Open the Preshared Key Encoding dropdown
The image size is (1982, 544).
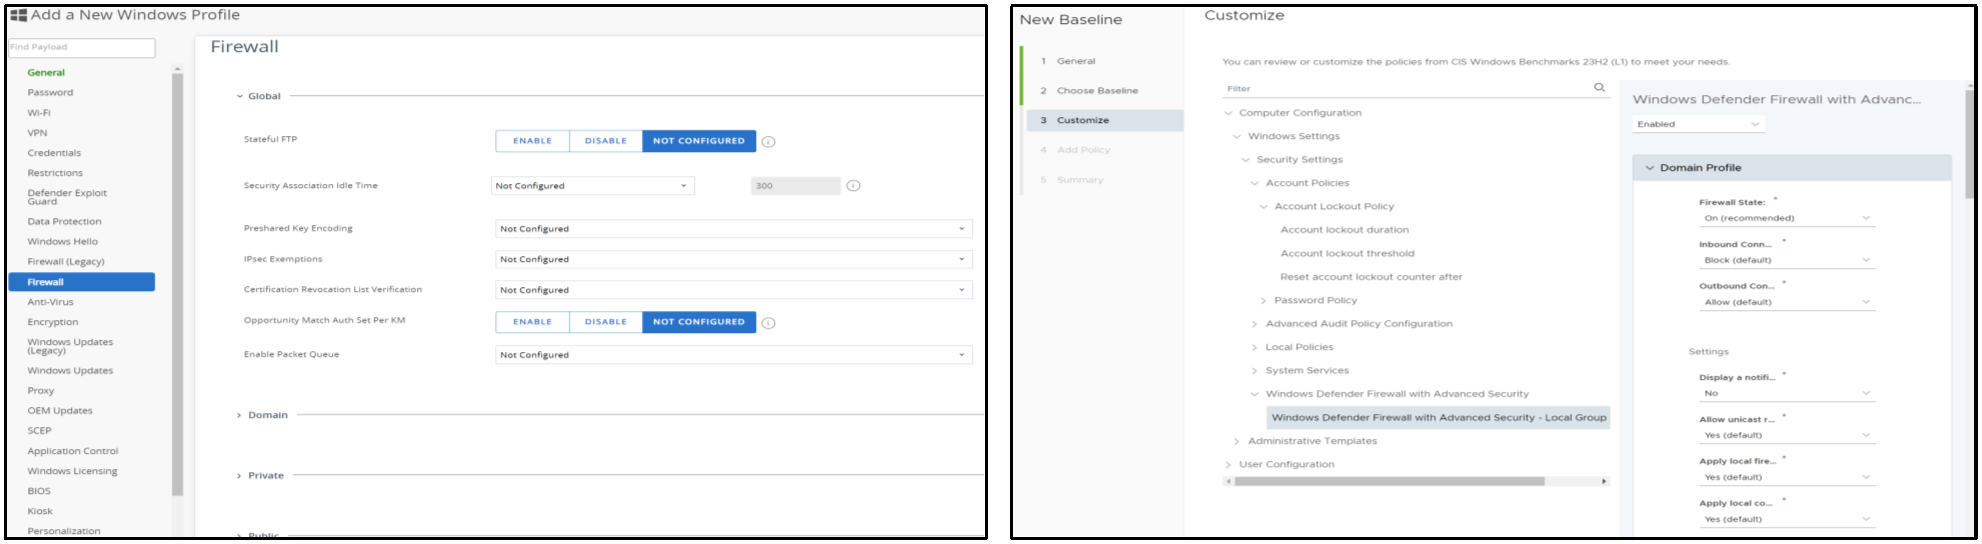click(733, 229)
